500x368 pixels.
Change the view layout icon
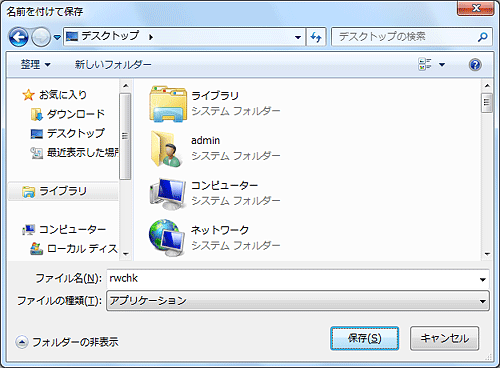[425, 64]
